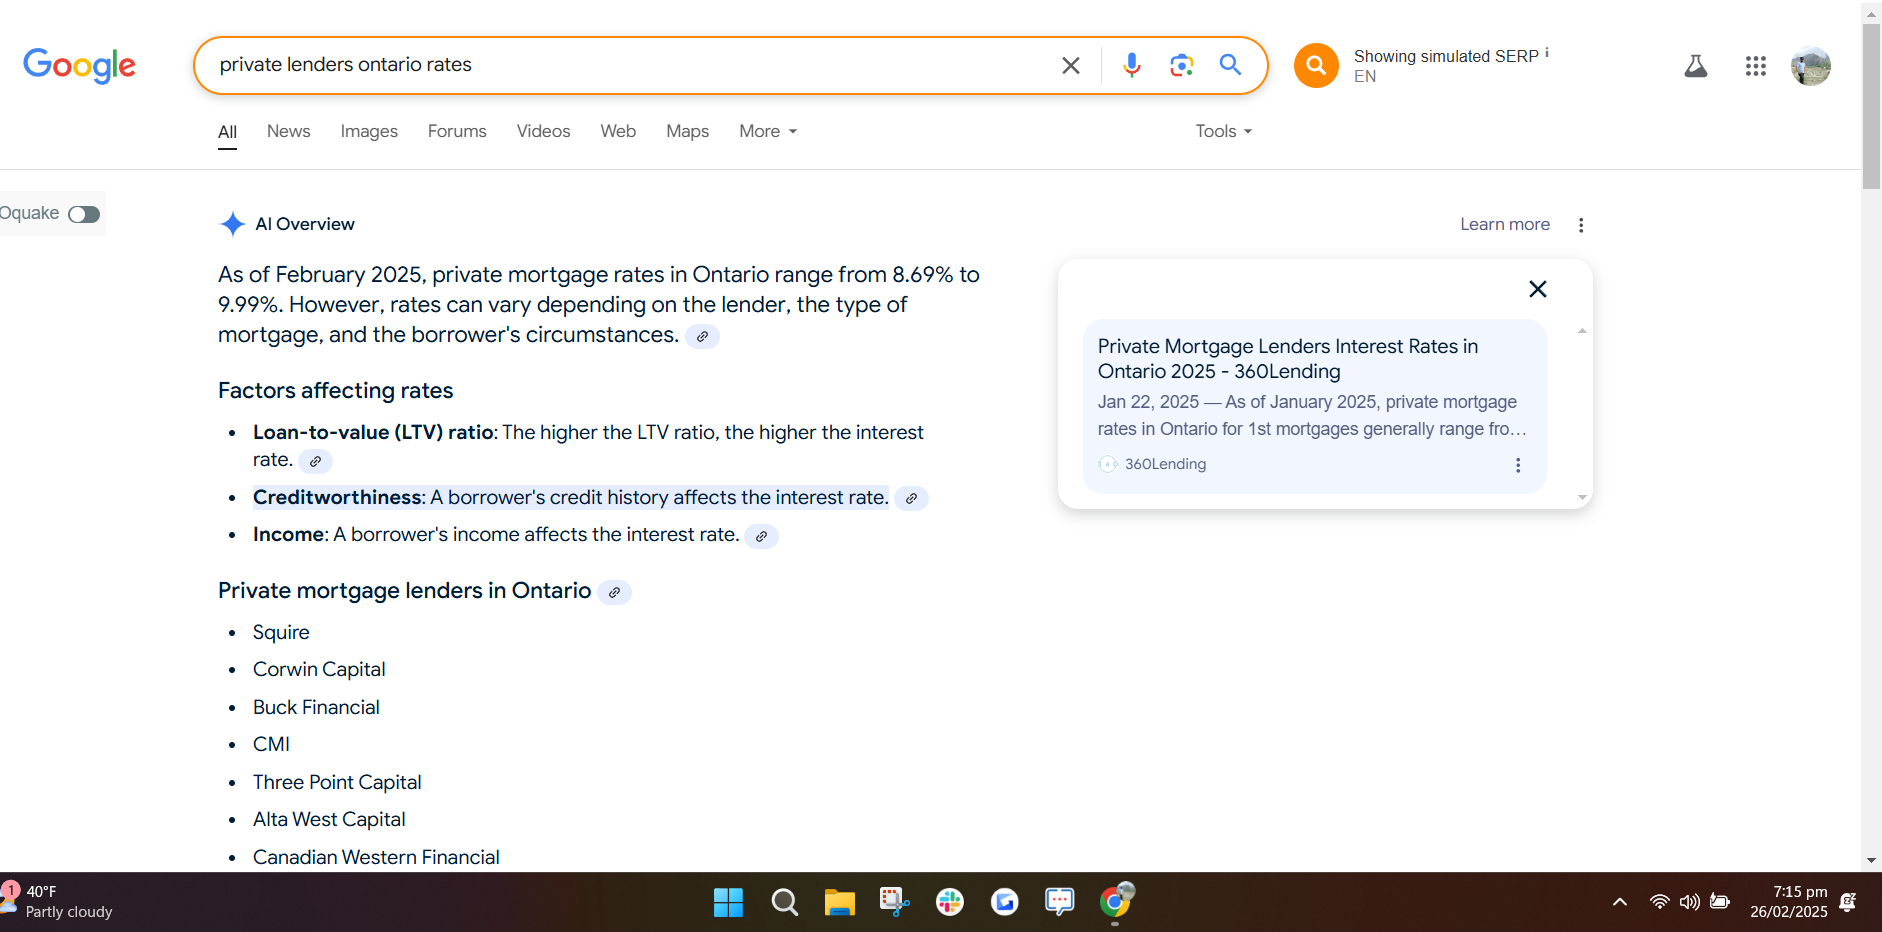This screenshot has width=1882, height=932.
Task: Expand the More search filters dropdown
Action: tap(768, 131)
